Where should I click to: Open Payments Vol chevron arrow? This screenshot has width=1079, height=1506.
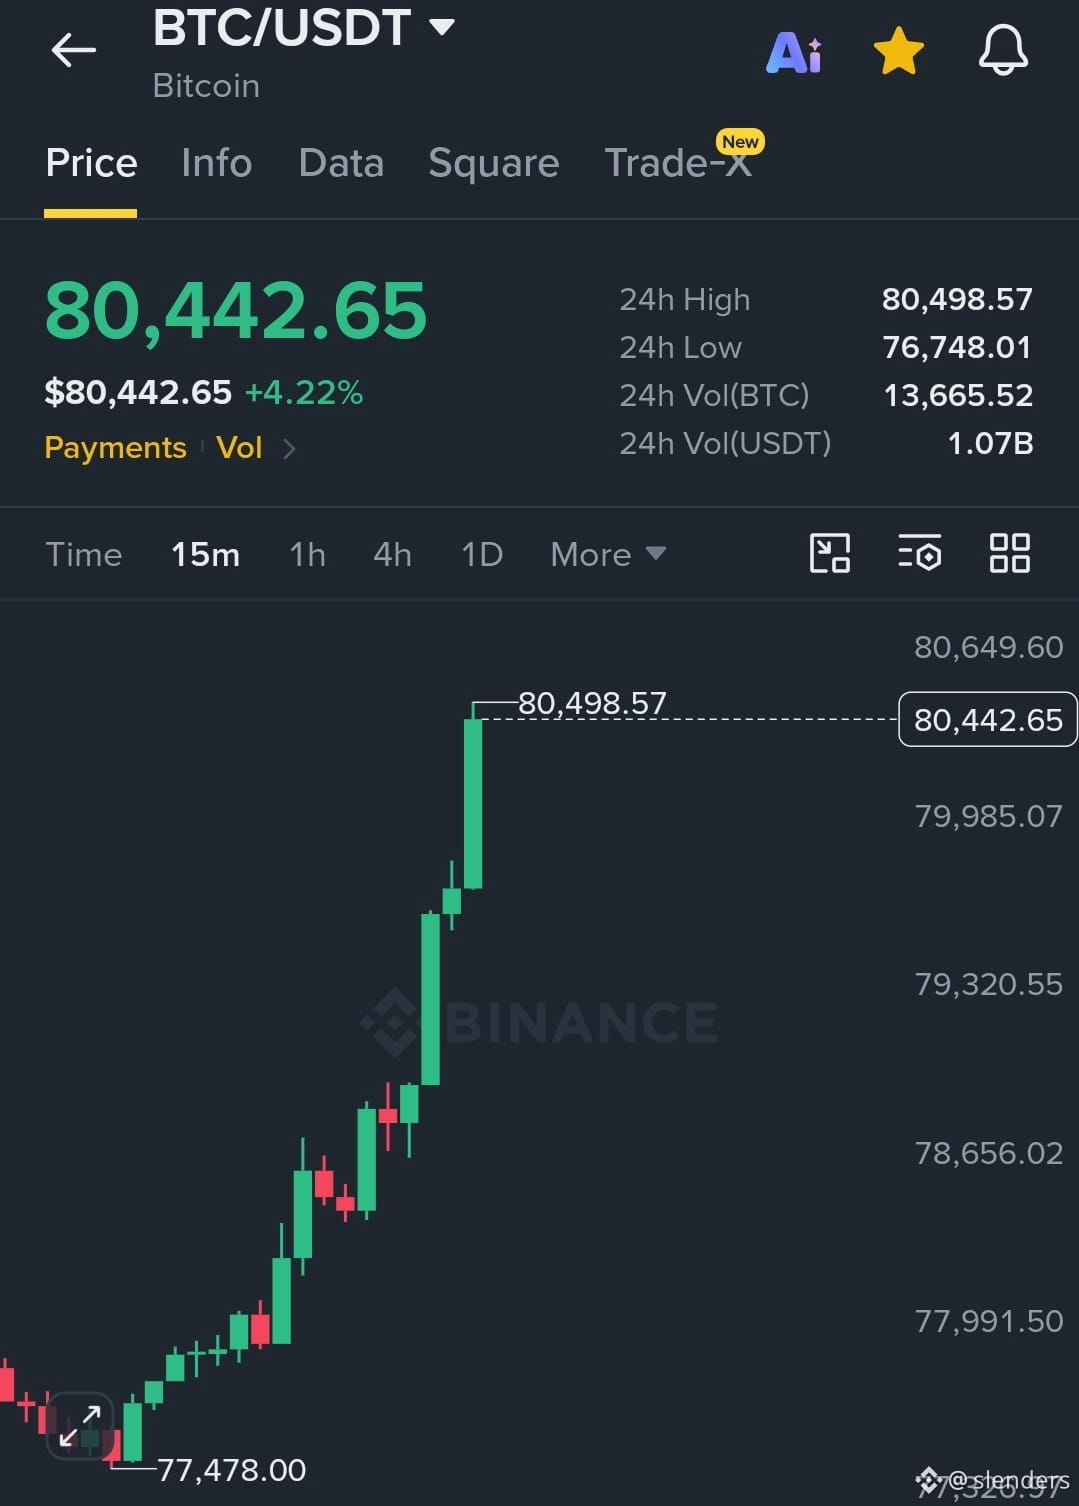coord(289,448)
